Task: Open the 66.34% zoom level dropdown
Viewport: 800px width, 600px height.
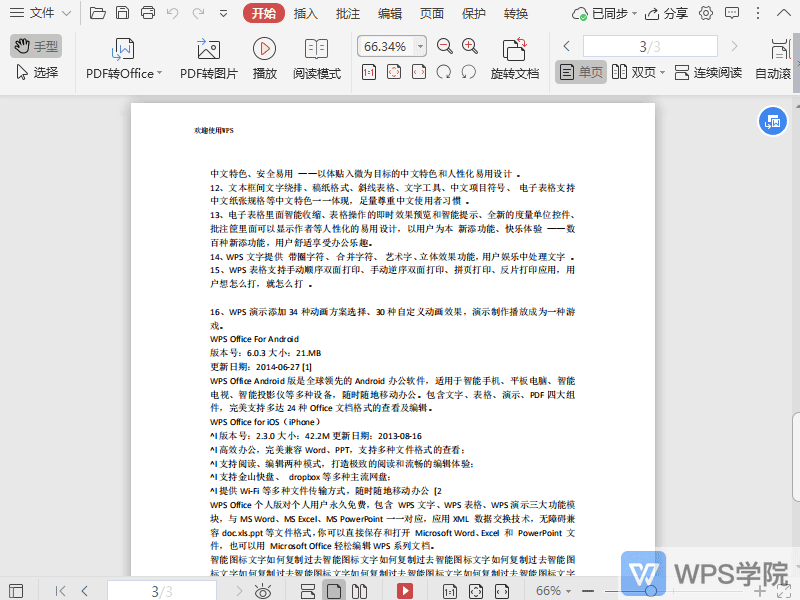Action: tap(390, 45)
